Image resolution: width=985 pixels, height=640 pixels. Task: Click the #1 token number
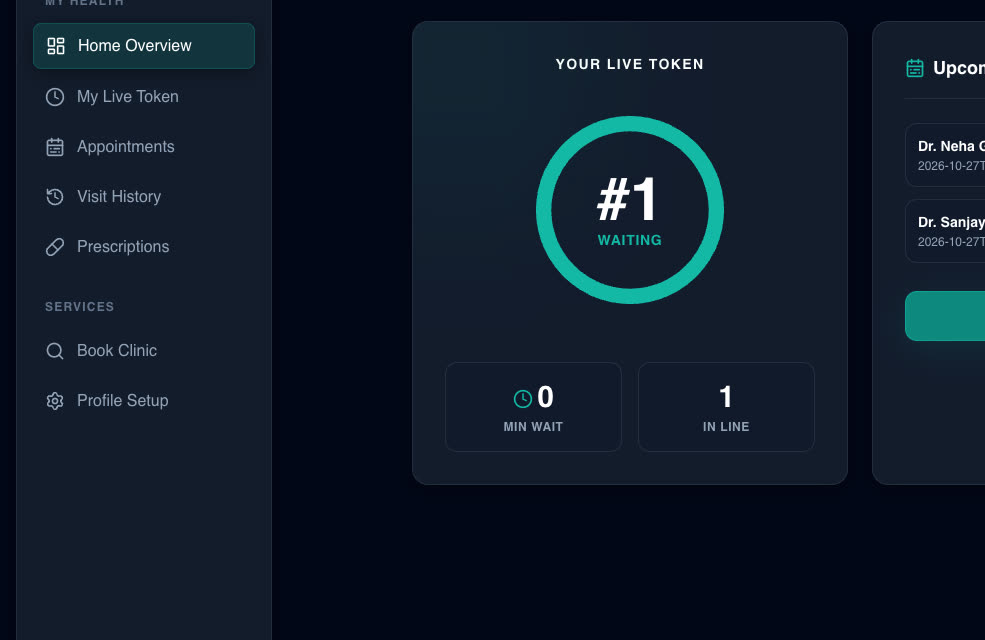tap(628, 199)
